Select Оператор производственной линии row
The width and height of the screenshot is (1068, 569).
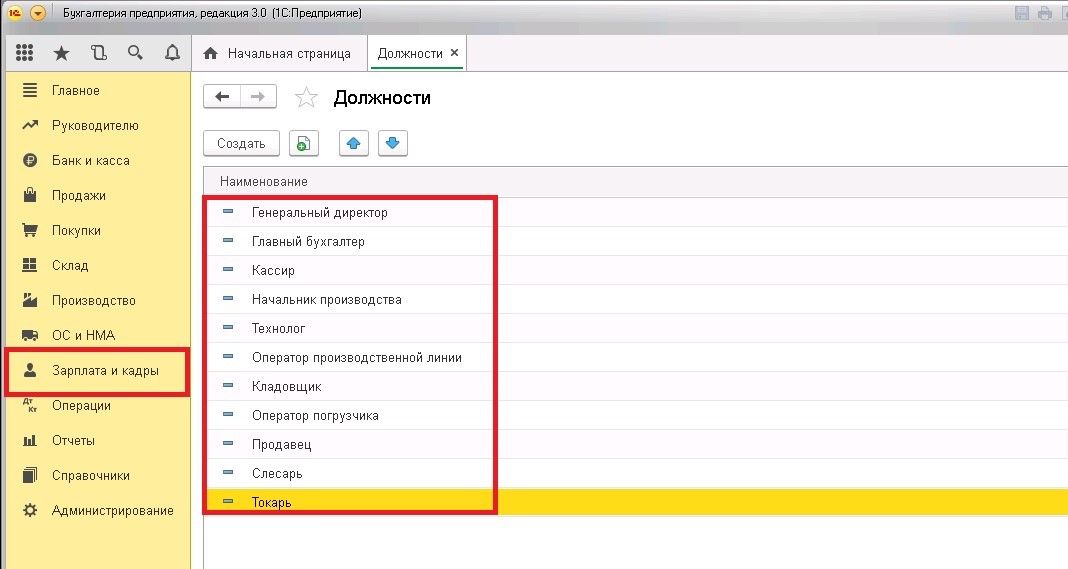pyautogui.click(x=635, y=358)
